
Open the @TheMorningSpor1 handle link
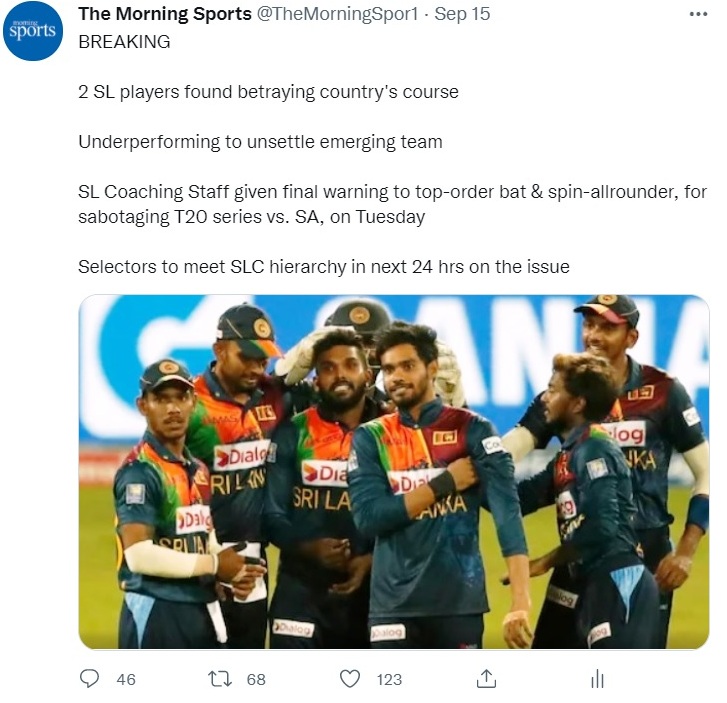coord(337,14)
